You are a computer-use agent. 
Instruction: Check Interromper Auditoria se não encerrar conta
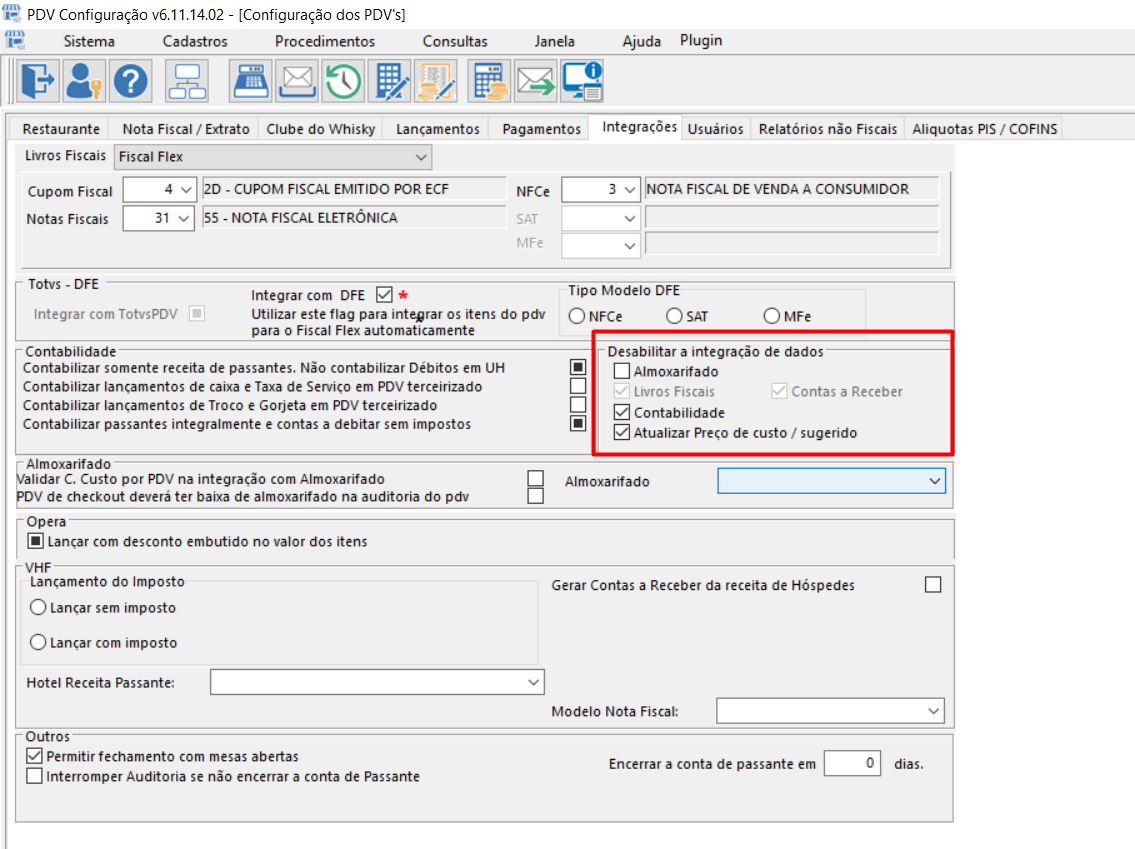click(34, 776)
